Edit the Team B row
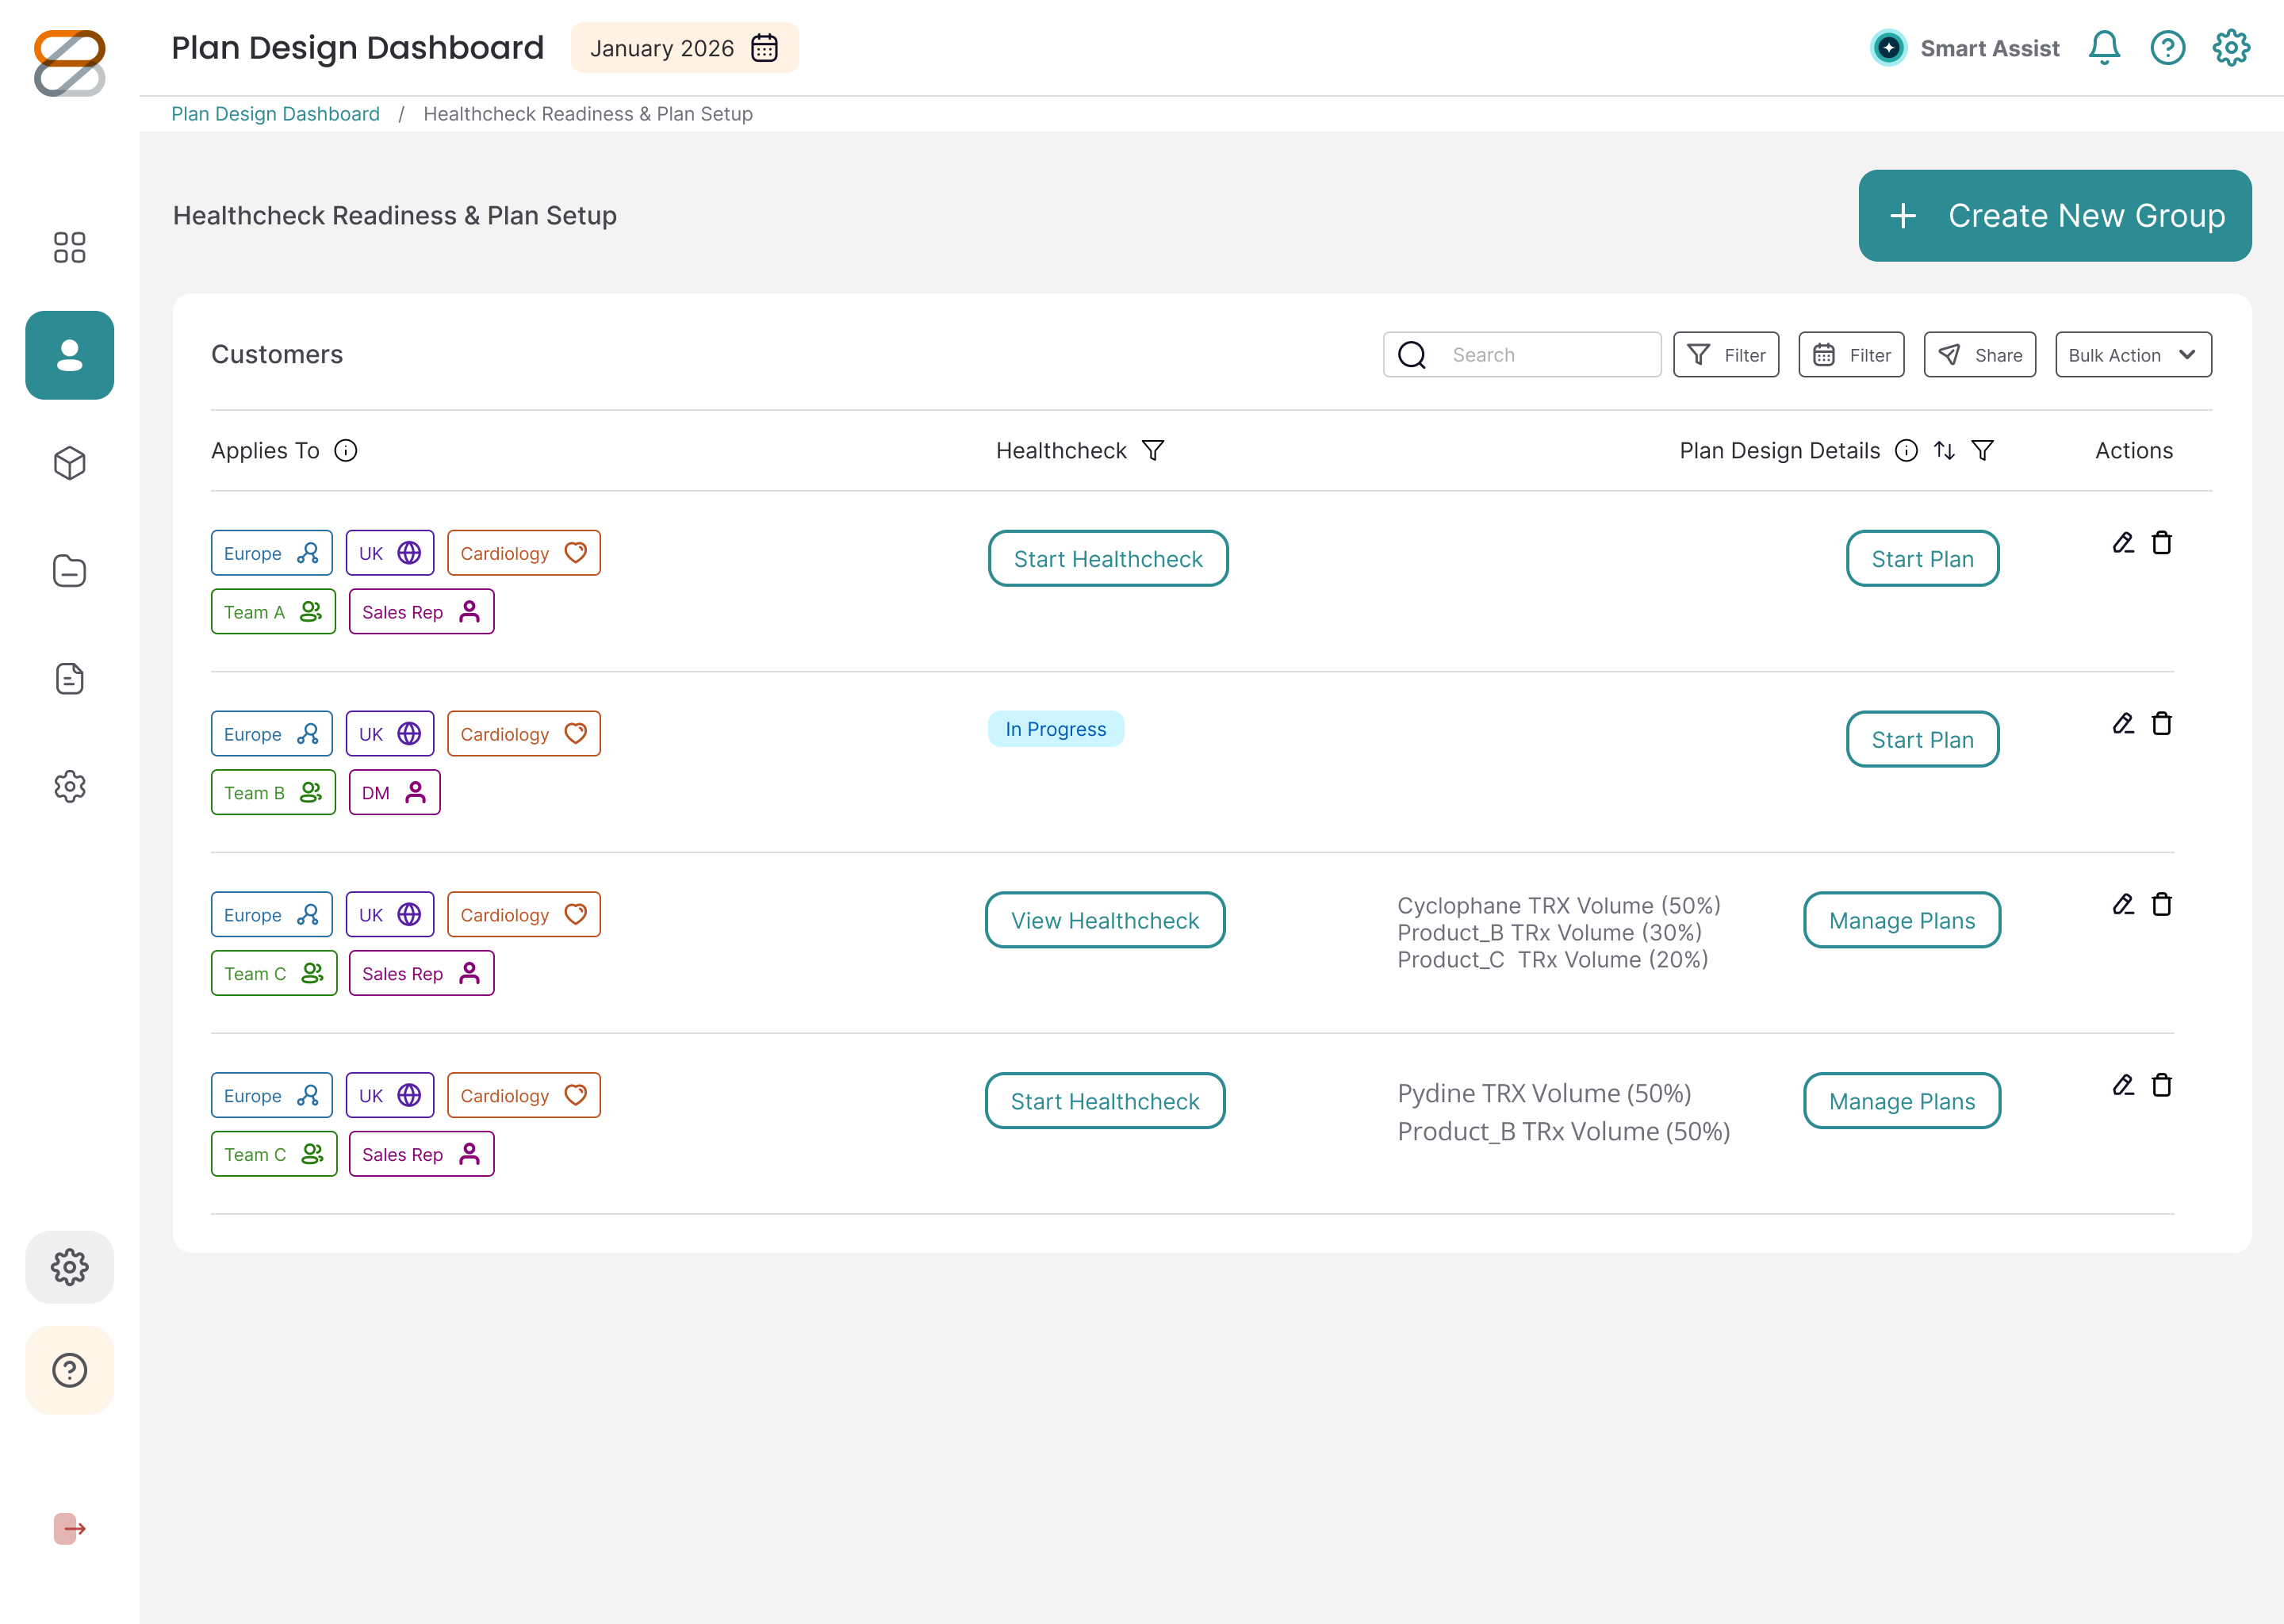 point(2123,724)
